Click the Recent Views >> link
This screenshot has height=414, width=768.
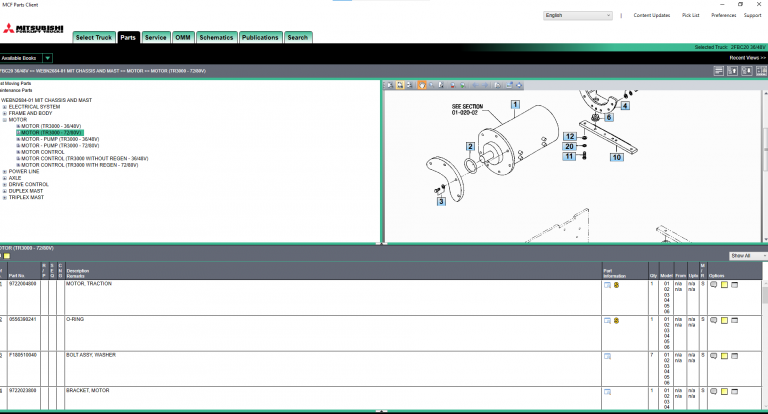pos(747,58)
